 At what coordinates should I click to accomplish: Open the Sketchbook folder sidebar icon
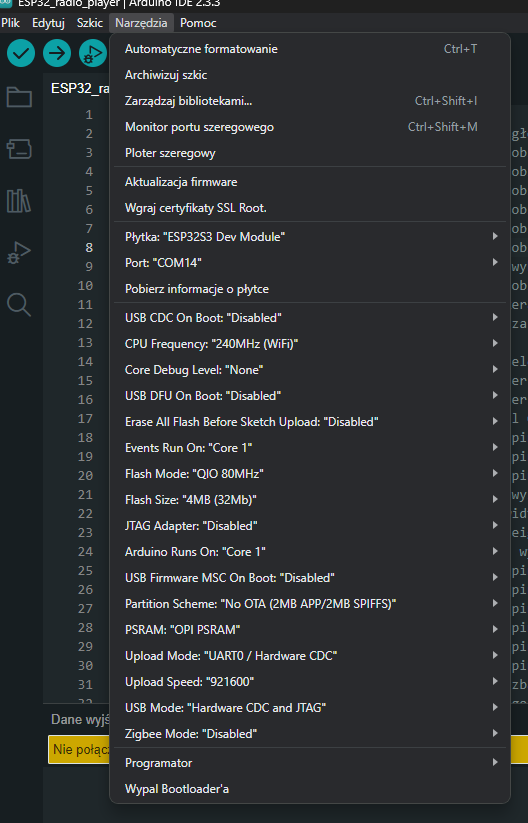click(19, 97)
